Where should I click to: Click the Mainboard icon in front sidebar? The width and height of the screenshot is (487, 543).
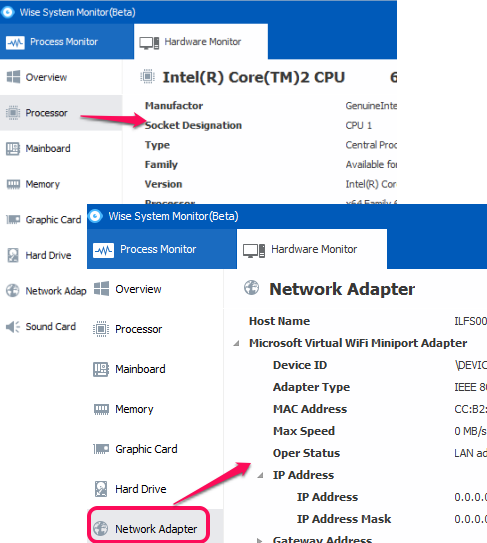point(101,369)
